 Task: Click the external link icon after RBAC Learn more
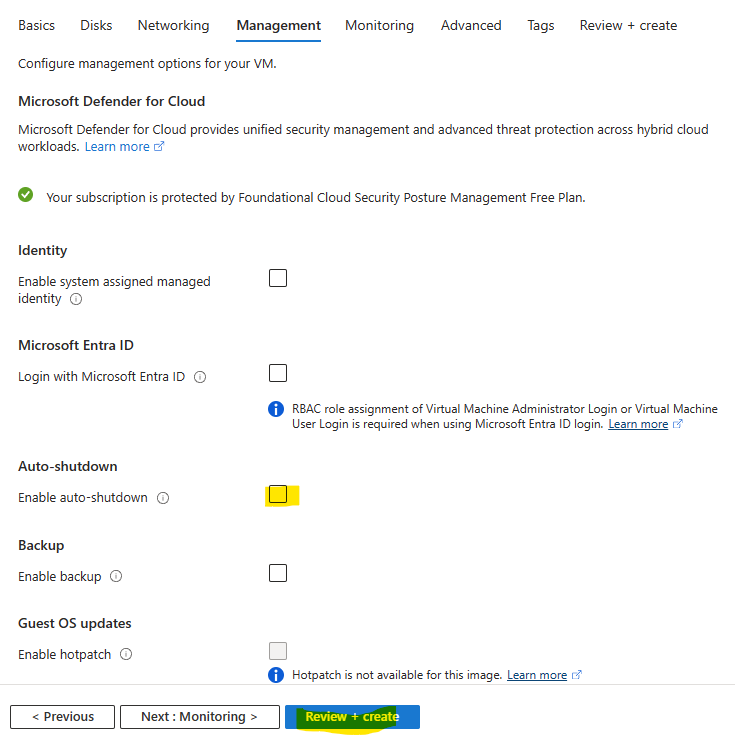pyautogui.click(x=678, y=424)
